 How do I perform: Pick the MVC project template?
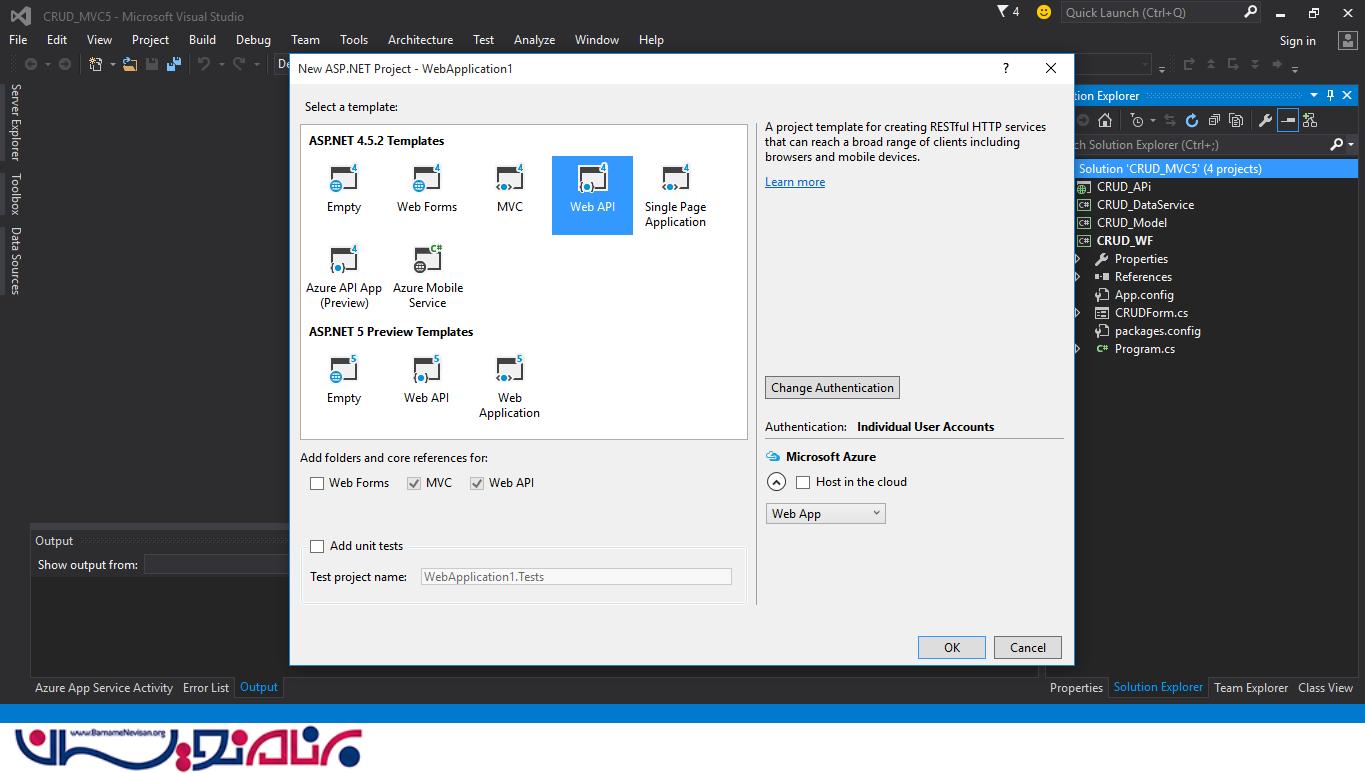click(x=509, y=180)
